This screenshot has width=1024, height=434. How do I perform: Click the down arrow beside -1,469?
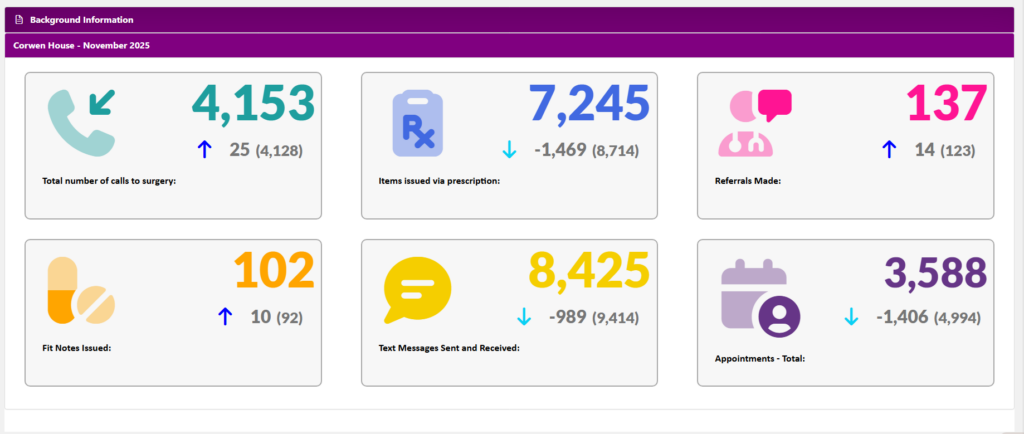coord(508,150)
